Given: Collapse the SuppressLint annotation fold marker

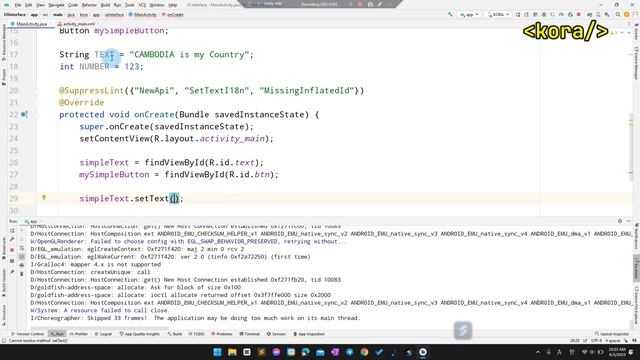Looking at the screenshot, I should [36, 91].
